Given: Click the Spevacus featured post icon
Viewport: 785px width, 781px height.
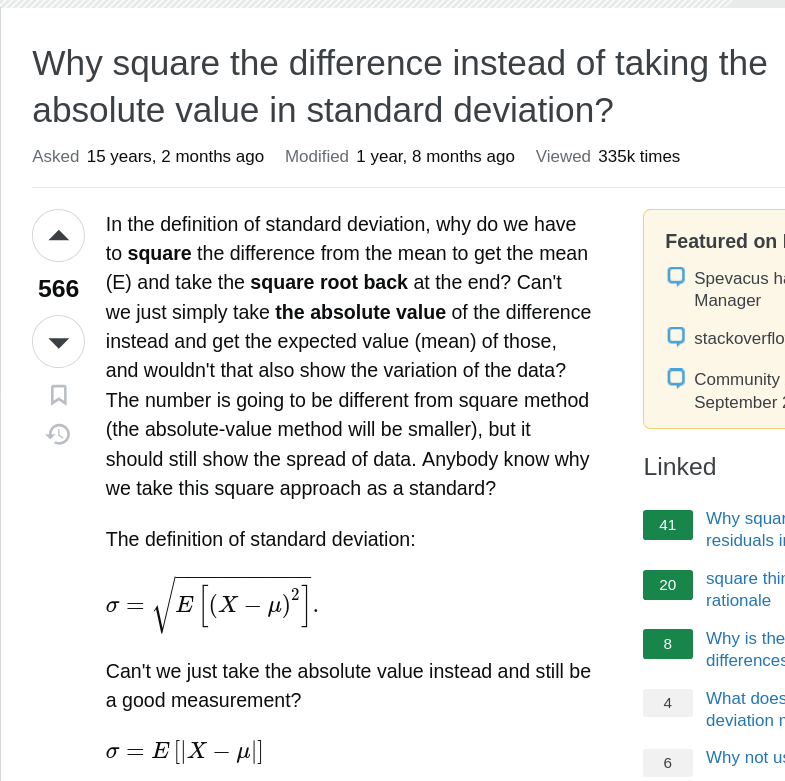Looking at the screenshot, I should (x=676, y=277).
